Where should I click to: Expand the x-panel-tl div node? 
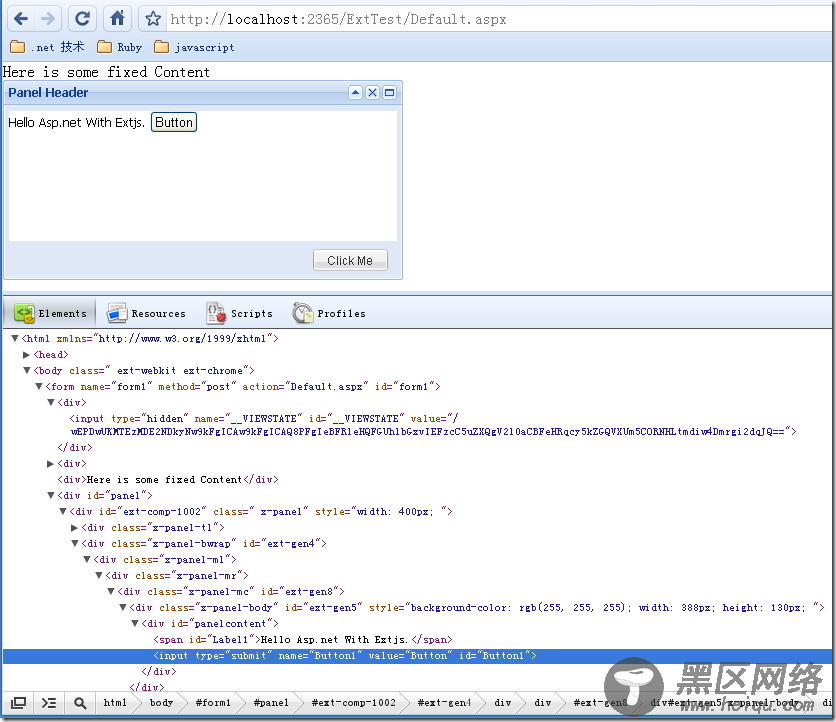tap(75, 527)
